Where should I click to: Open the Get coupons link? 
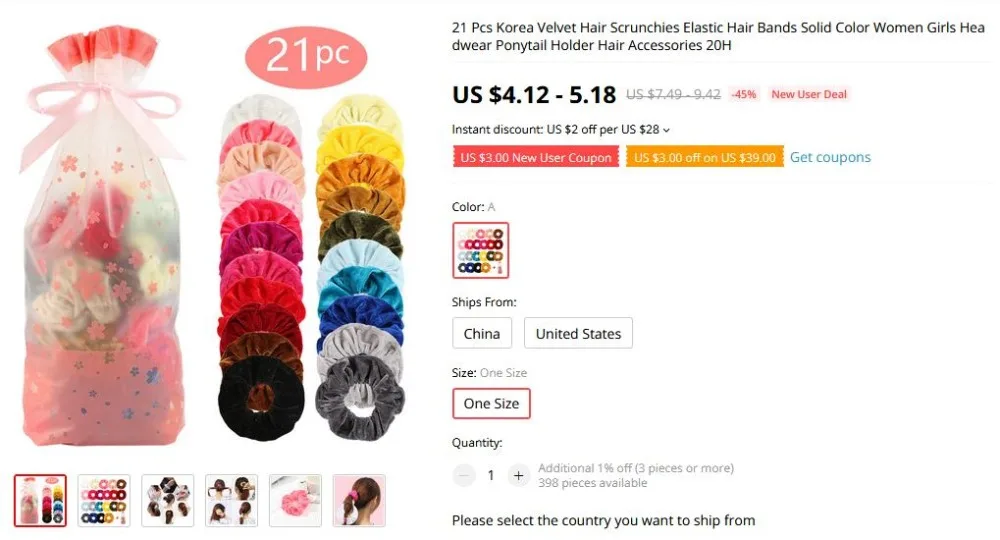[x=830, y=157]
